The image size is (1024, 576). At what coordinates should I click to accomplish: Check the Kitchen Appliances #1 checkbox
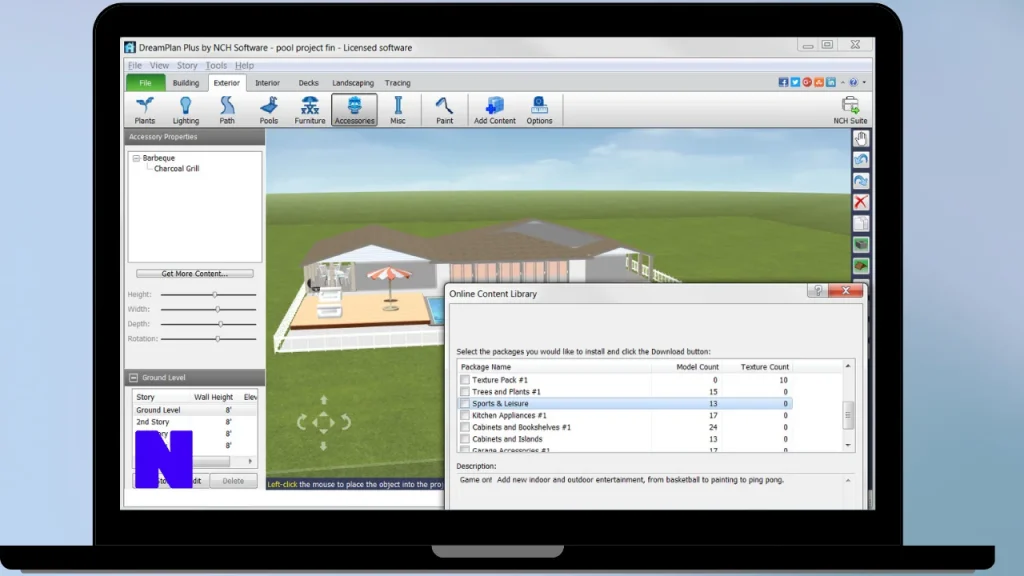464,415
